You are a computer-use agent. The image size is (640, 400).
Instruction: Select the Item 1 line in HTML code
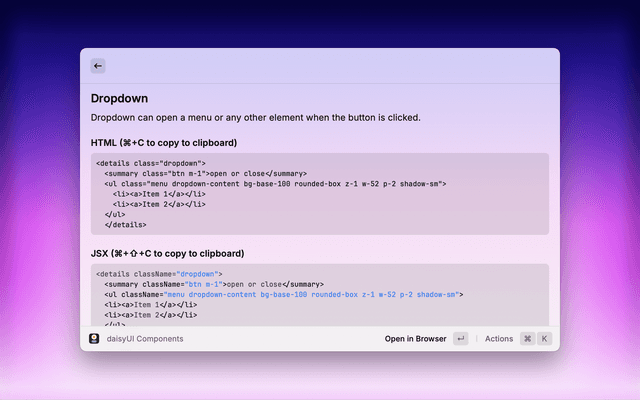[x=159, y=194]
